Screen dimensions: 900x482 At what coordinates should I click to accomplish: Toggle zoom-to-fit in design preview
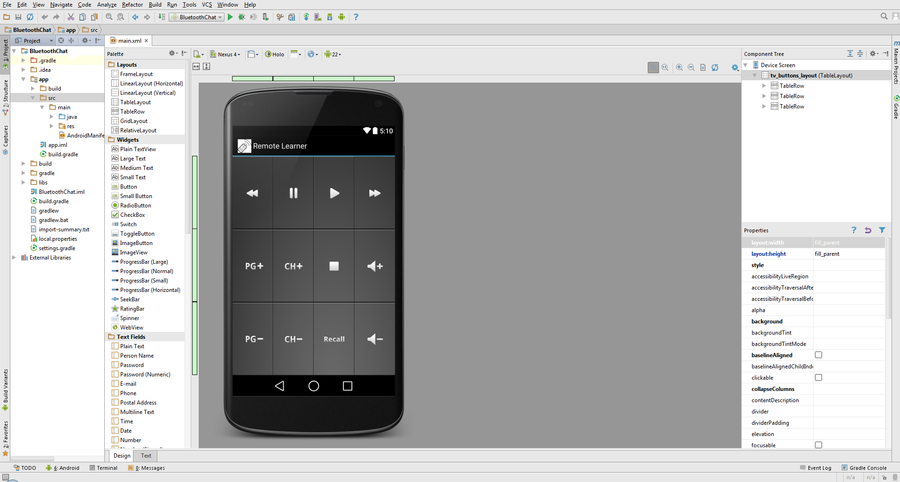tap(653, 68)
